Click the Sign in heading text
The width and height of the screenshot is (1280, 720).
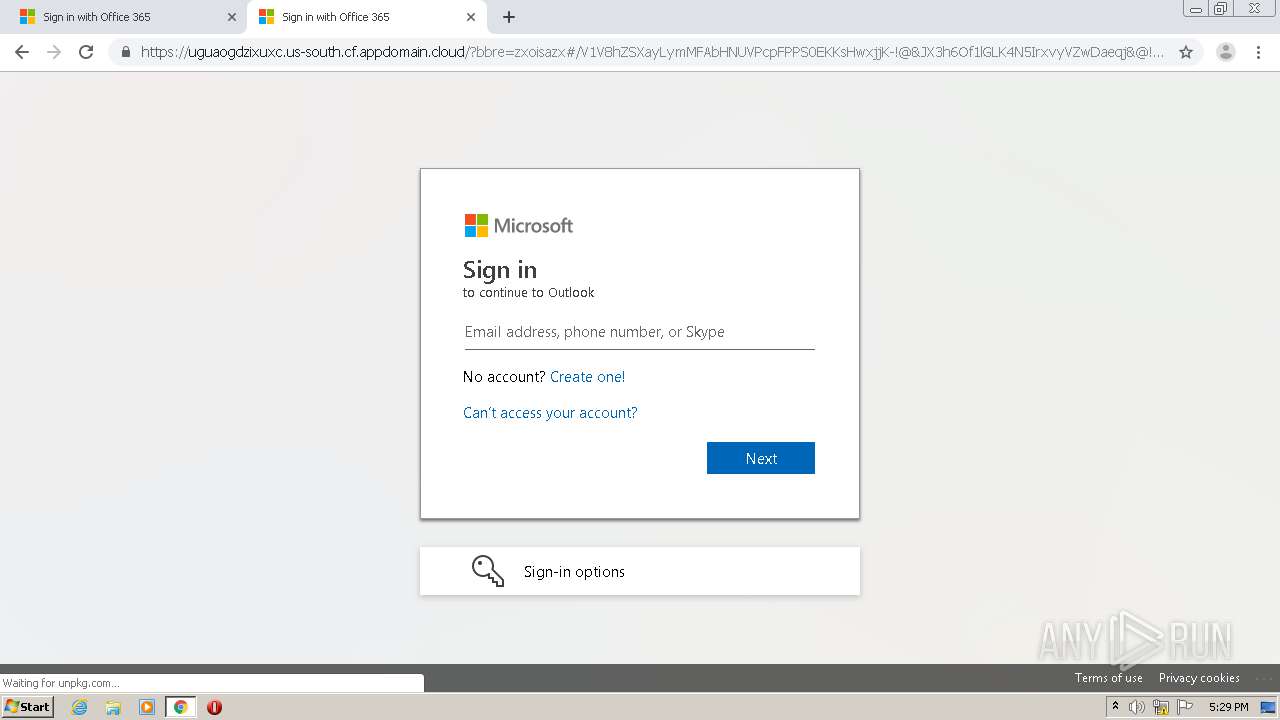500,270
